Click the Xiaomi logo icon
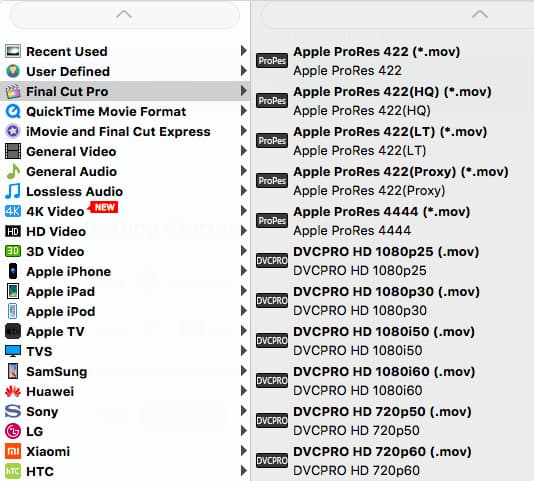The image size is (534, 481). 13,451
